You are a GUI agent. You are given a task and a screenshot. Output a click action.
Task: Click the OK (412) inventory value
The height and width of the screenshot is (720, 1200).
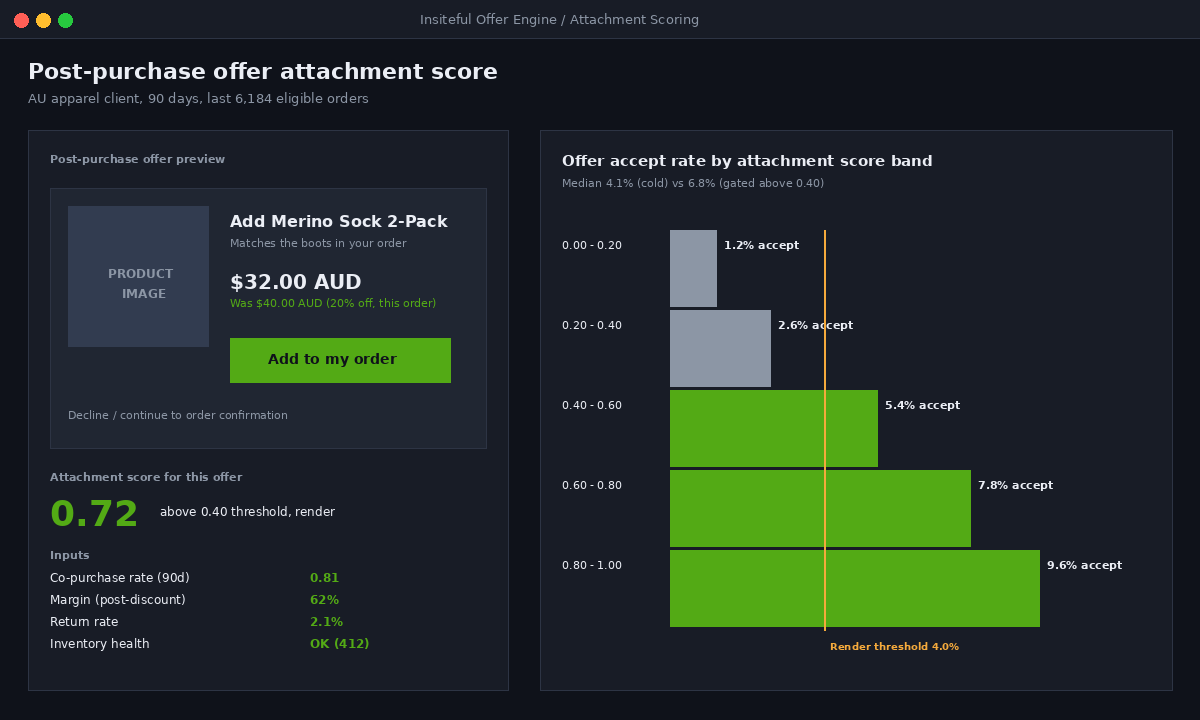pos(339,644)
